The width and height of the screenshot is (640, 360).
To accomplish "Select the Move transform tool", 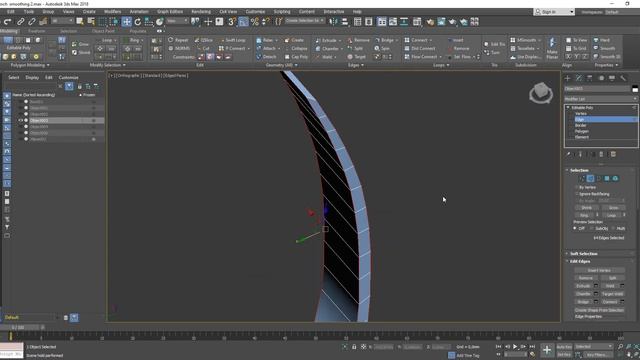I will pyautogui.click(x=127, y=22).
